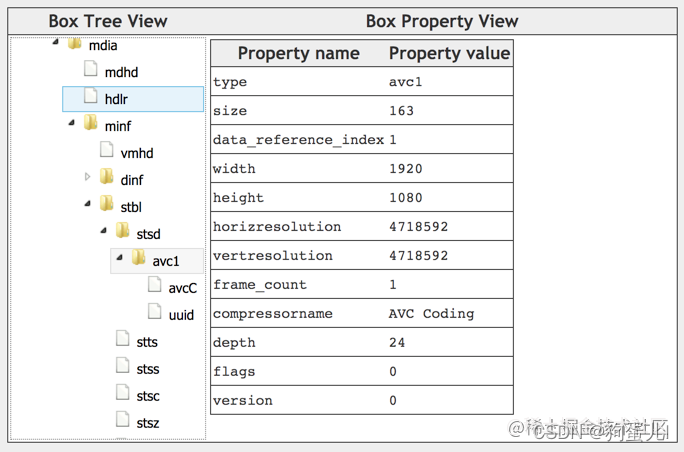Select the avcC box label
684x452 pixels.
coord(183,288)
